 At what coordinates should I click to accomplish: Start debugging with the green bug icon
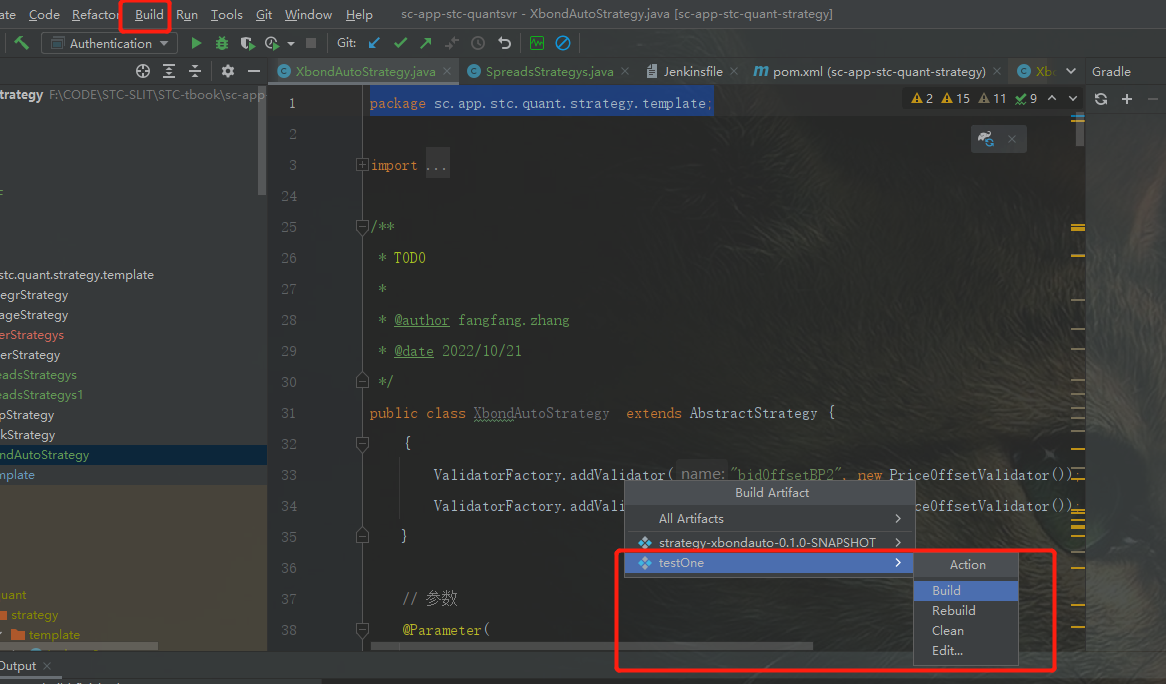point(222,43)
